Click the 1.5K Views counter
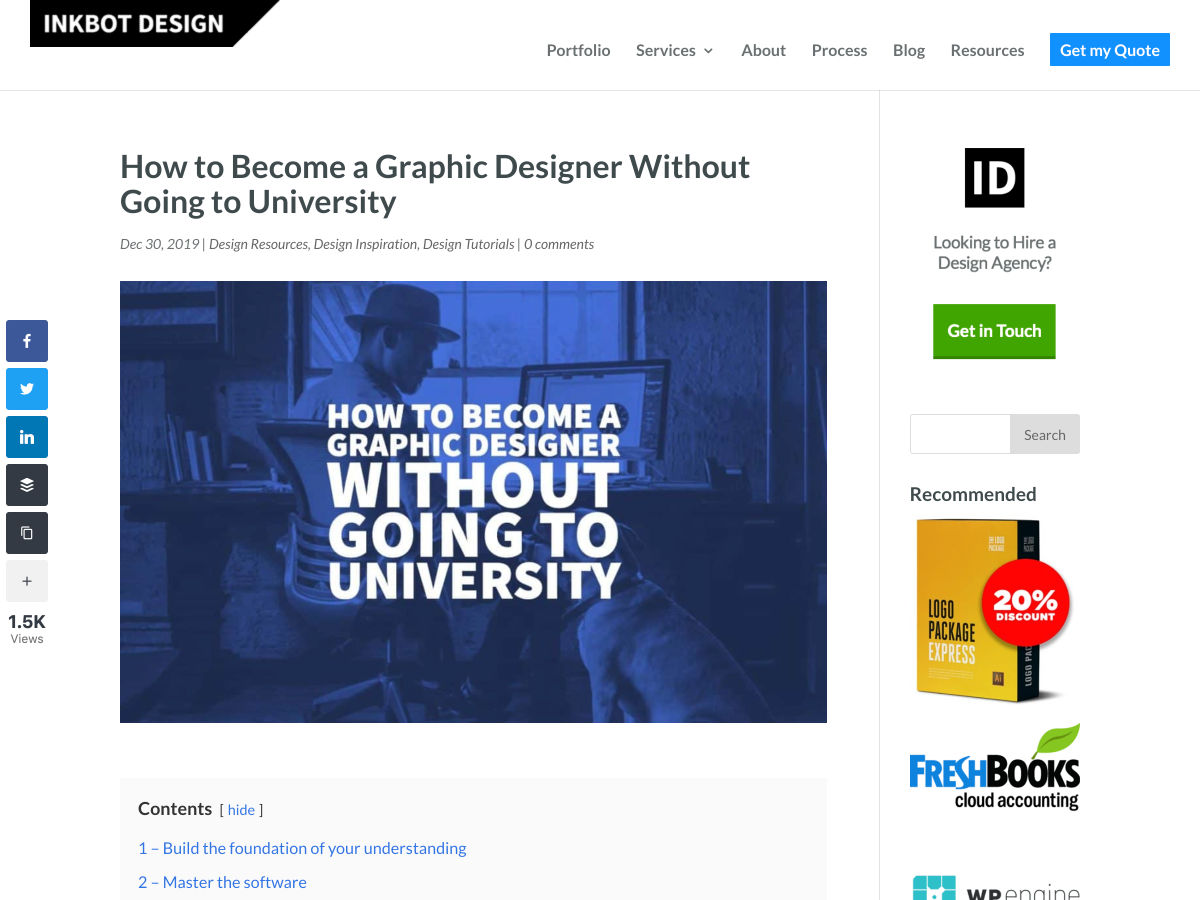This screenshot has width=1200, height=900. pos(27,628)
